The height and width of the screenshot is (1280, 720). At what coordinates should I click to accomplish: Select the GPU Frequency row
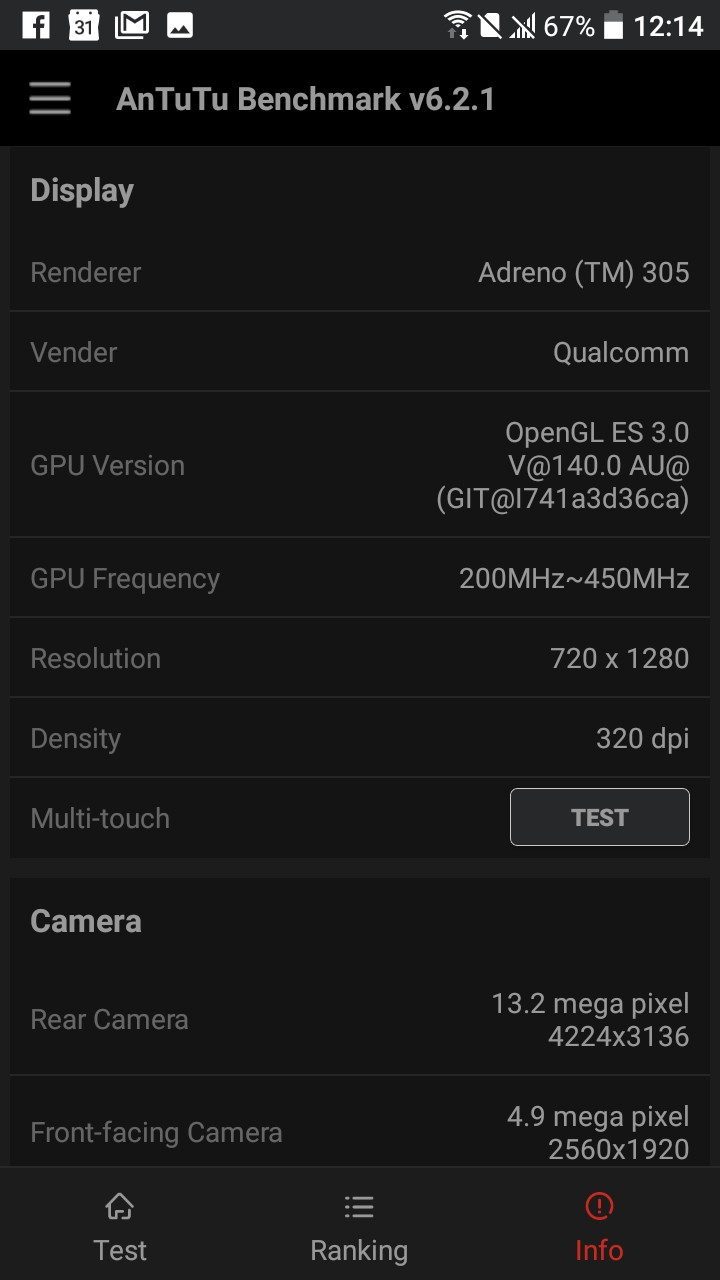click(360, 578)
